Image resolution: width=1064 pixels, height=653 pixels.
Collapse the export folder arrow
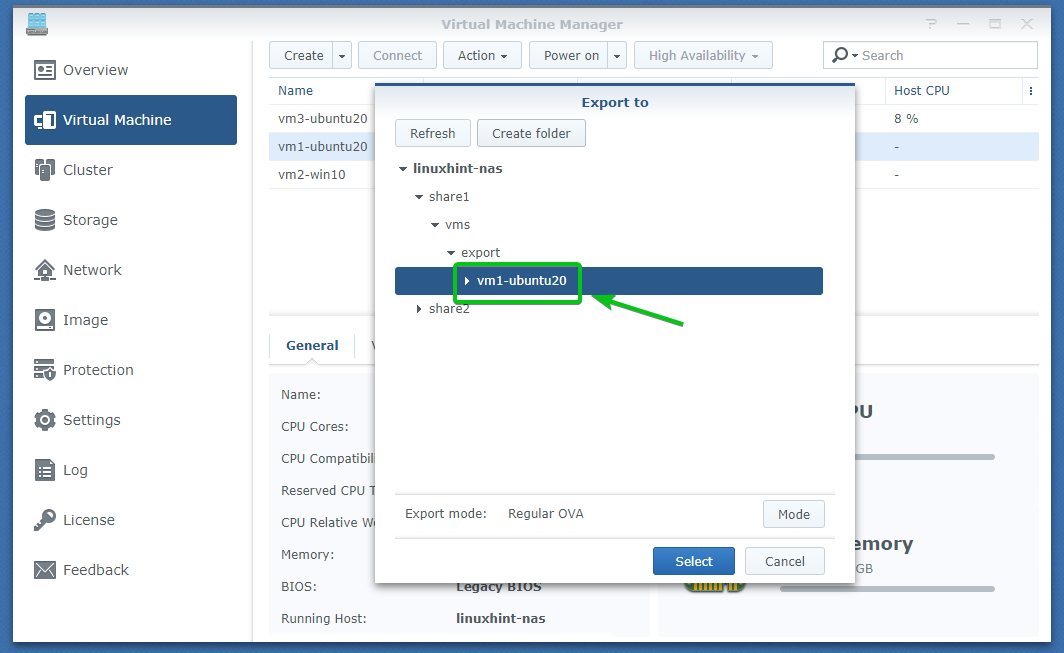451,253
